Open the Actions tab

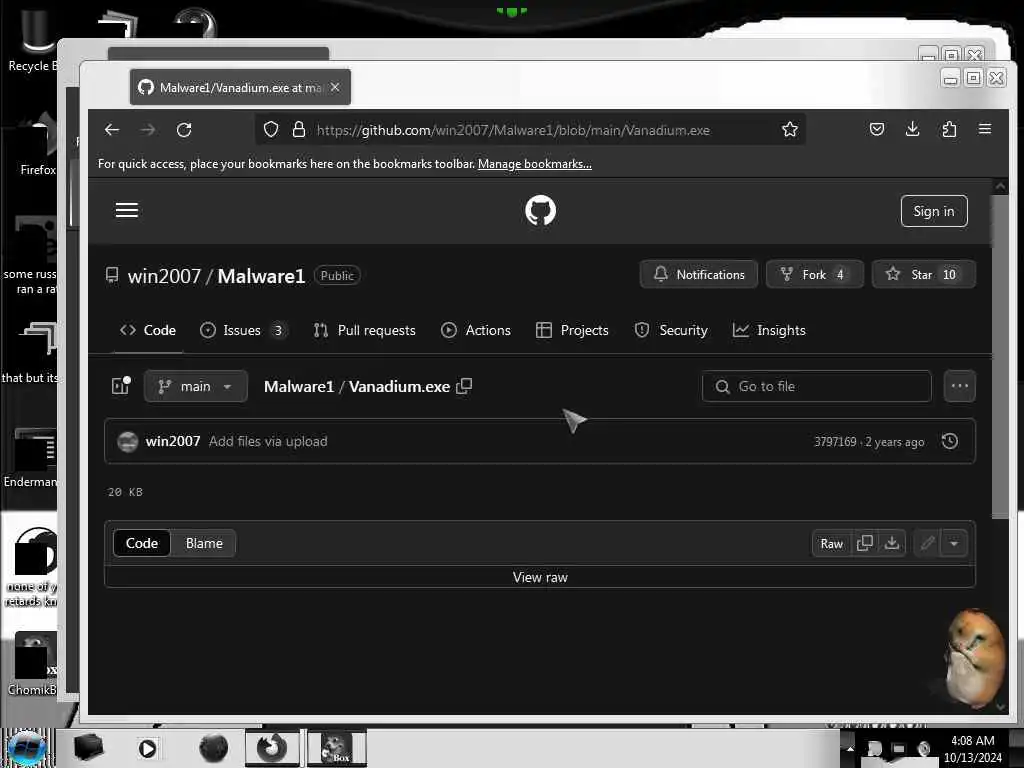tap(476, 330)
